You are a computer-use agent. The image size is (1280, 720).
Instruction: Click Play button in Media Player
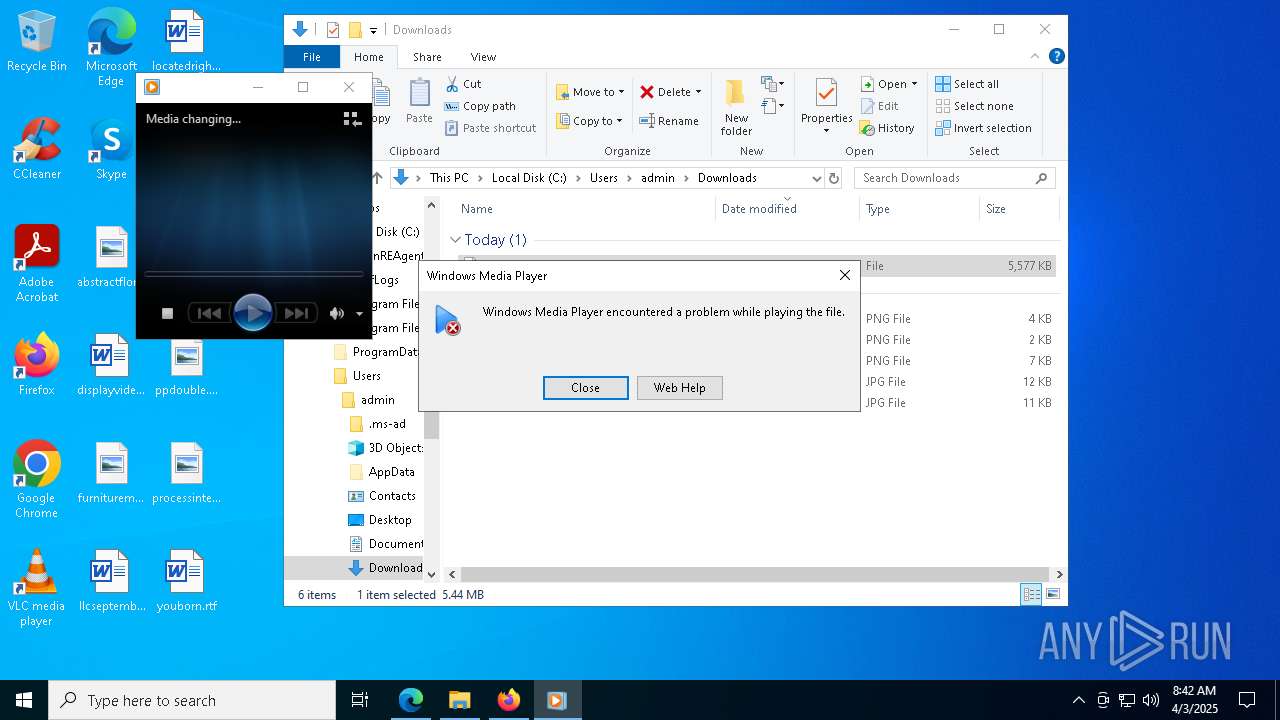(252, 313)
